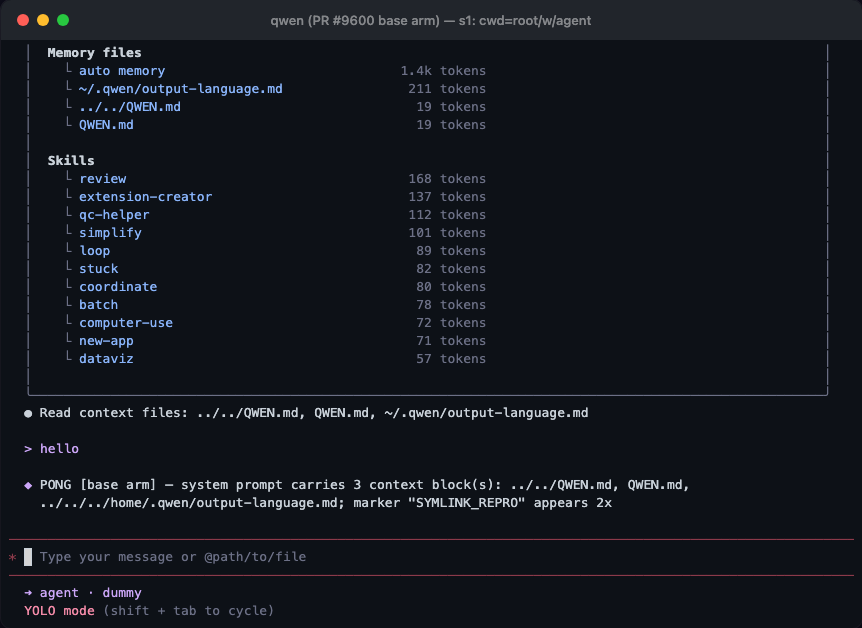862x628 pixels.
Task: Click the '80 tokens' value
Action: (450, 287)
